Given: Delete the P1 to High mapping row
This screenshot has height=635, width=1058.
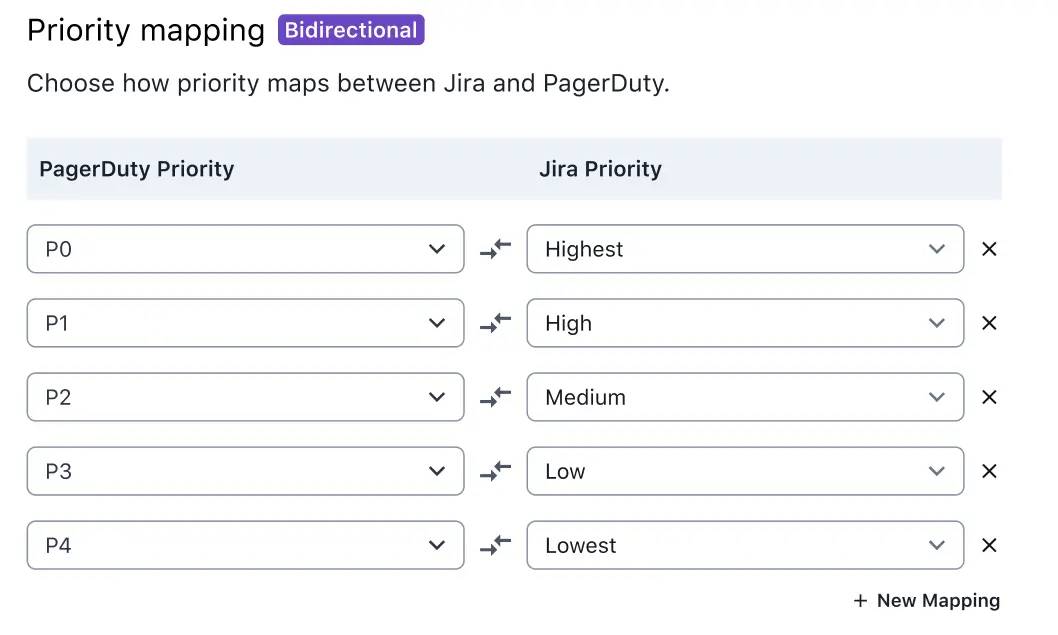Looking at the screenshot, I should [989, 323].
